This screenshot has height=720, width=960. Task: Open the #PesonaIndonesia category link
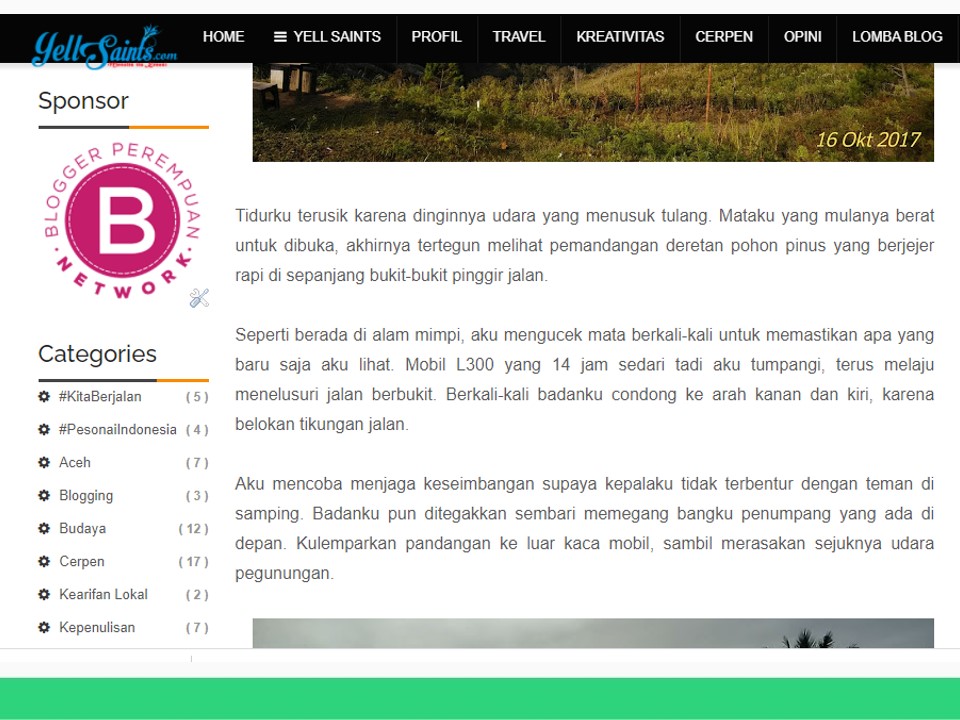120,429
